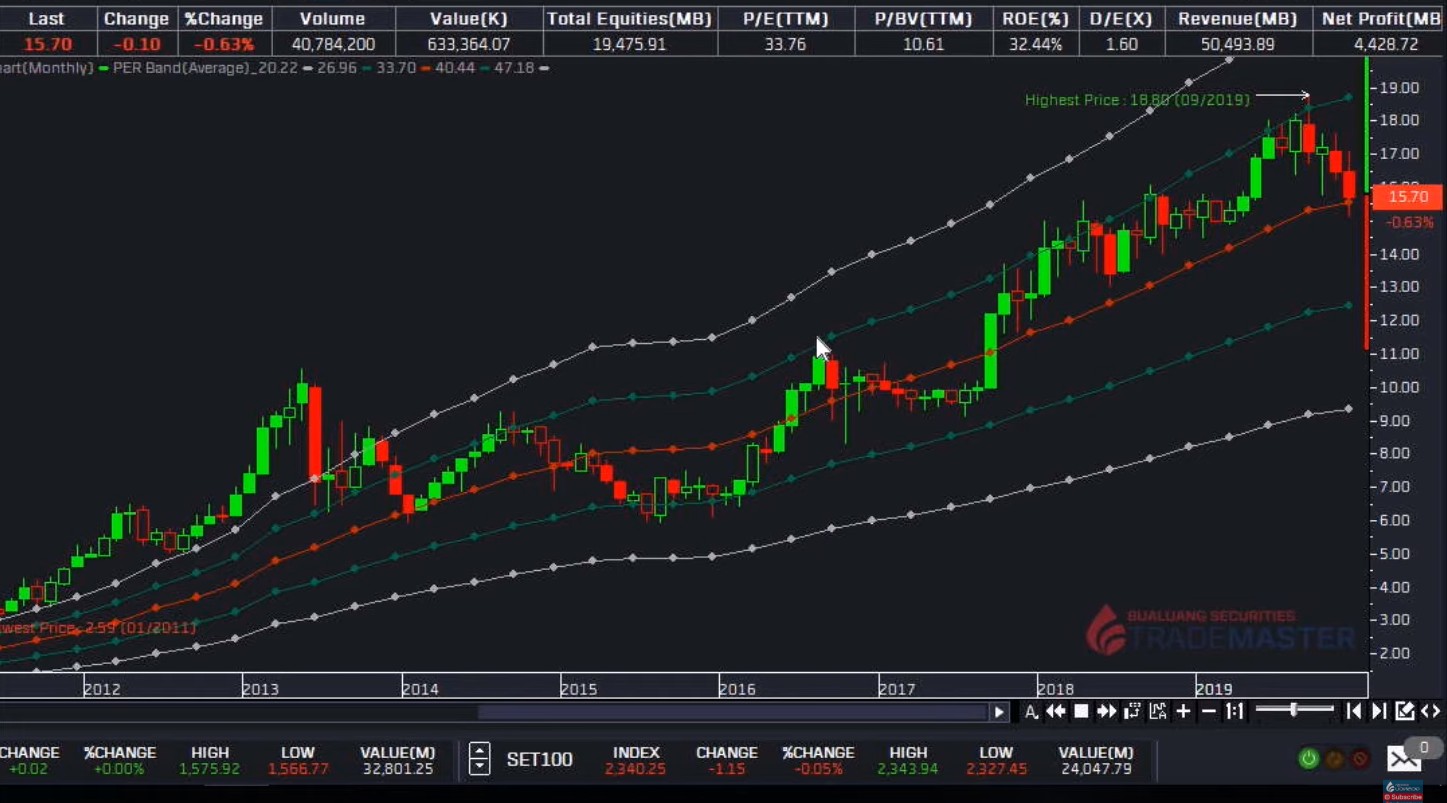Click the square stop button in chart toolbar
The height and width of the screenshot is (803, 1447).
tap(1081, 711)
